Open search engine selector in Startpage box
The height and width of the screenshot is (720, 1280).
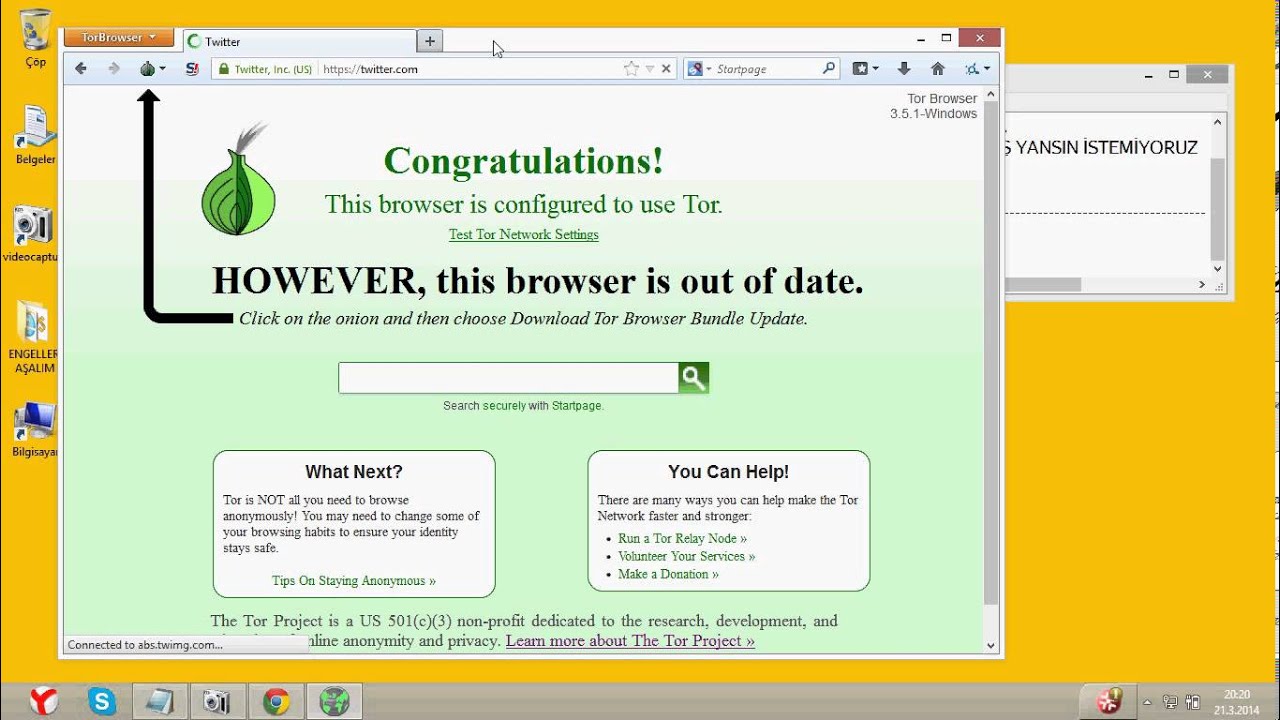(700, 69)
